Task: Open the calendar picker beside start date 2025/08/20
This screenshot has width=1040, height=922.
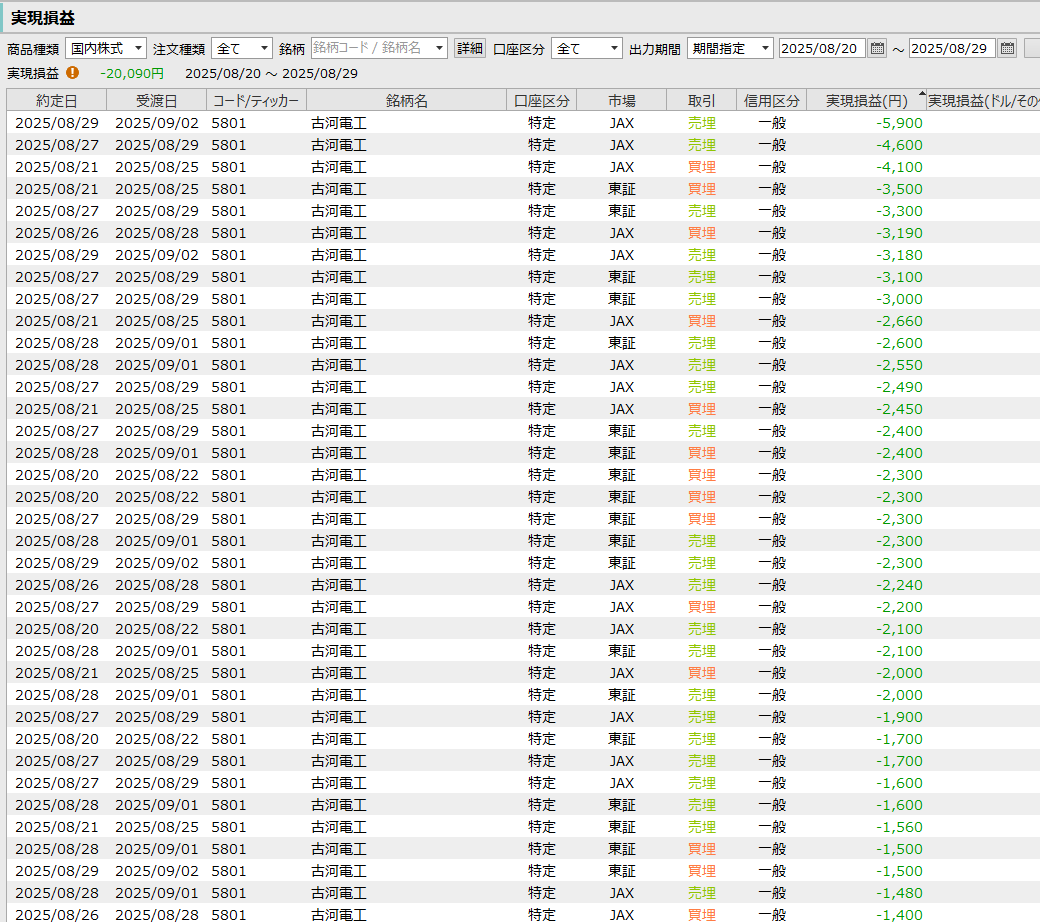Action: (x=877, y=48)
